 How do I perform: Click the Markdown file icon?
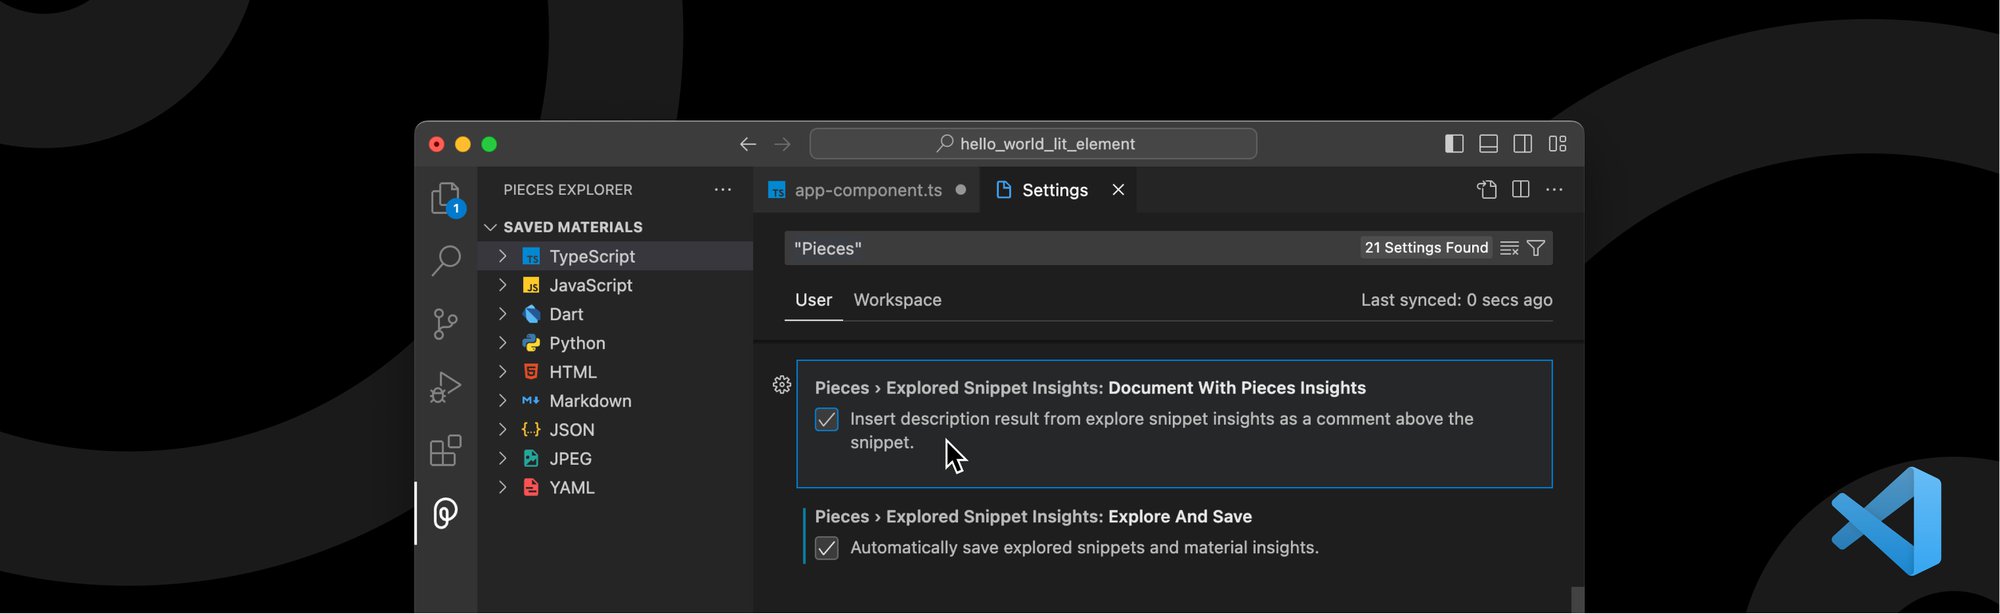coord(531,401)
